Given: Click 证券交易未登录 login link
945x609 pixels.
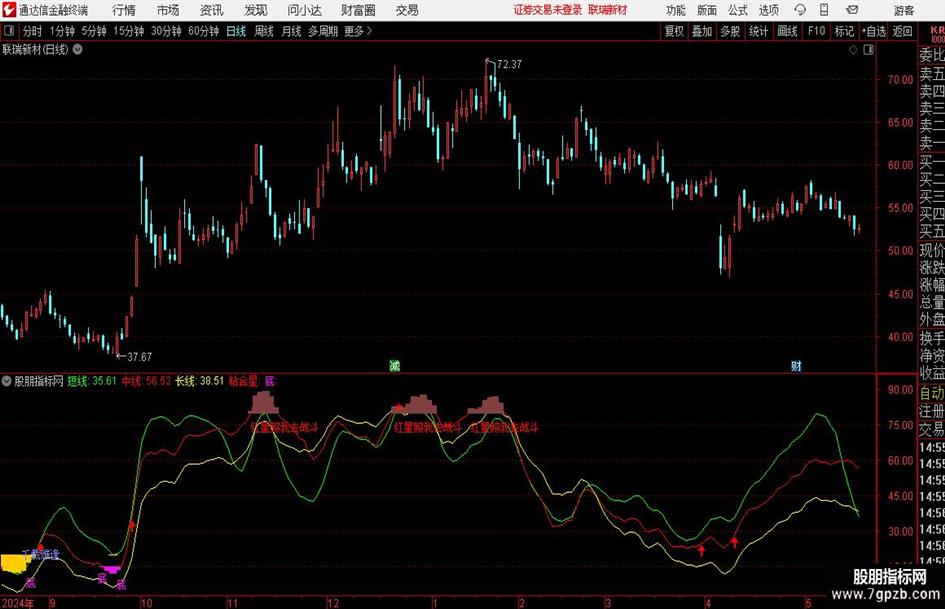Looking at the screenshot, I should [x=548, y=10].
